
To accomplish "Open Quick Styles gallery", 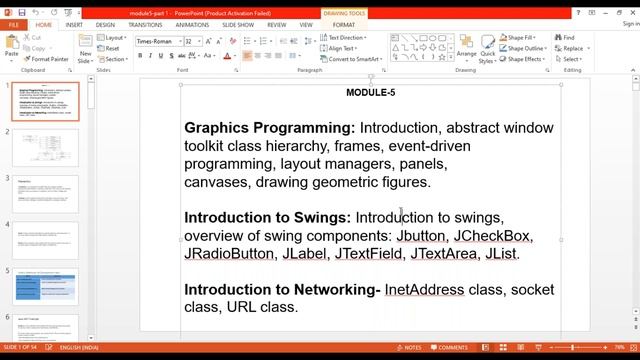I will coord(488,49).
